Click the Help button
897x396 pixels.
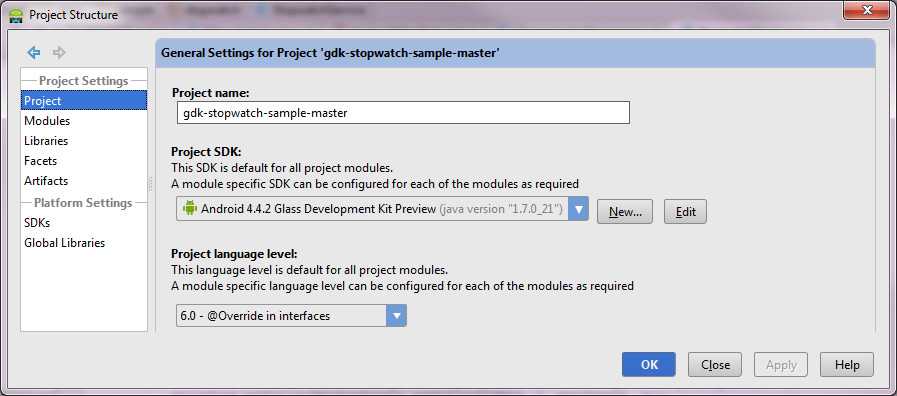[x=847, y=365]
